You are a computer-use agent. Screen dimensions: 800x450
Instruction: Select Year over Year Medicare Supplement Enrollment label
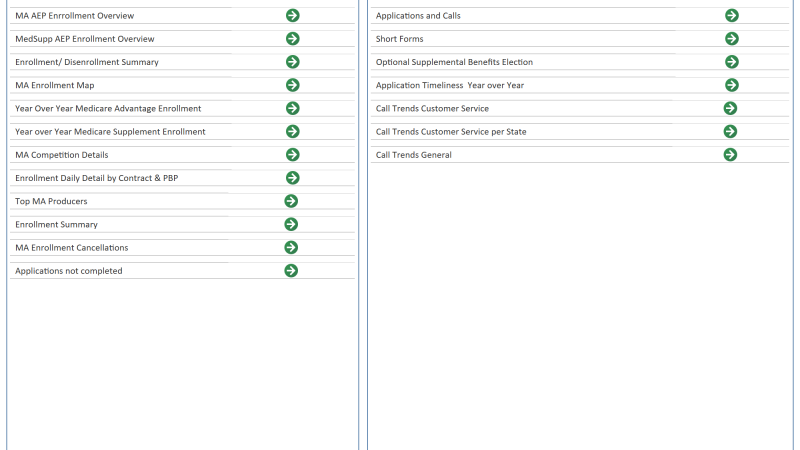(110, 131)
